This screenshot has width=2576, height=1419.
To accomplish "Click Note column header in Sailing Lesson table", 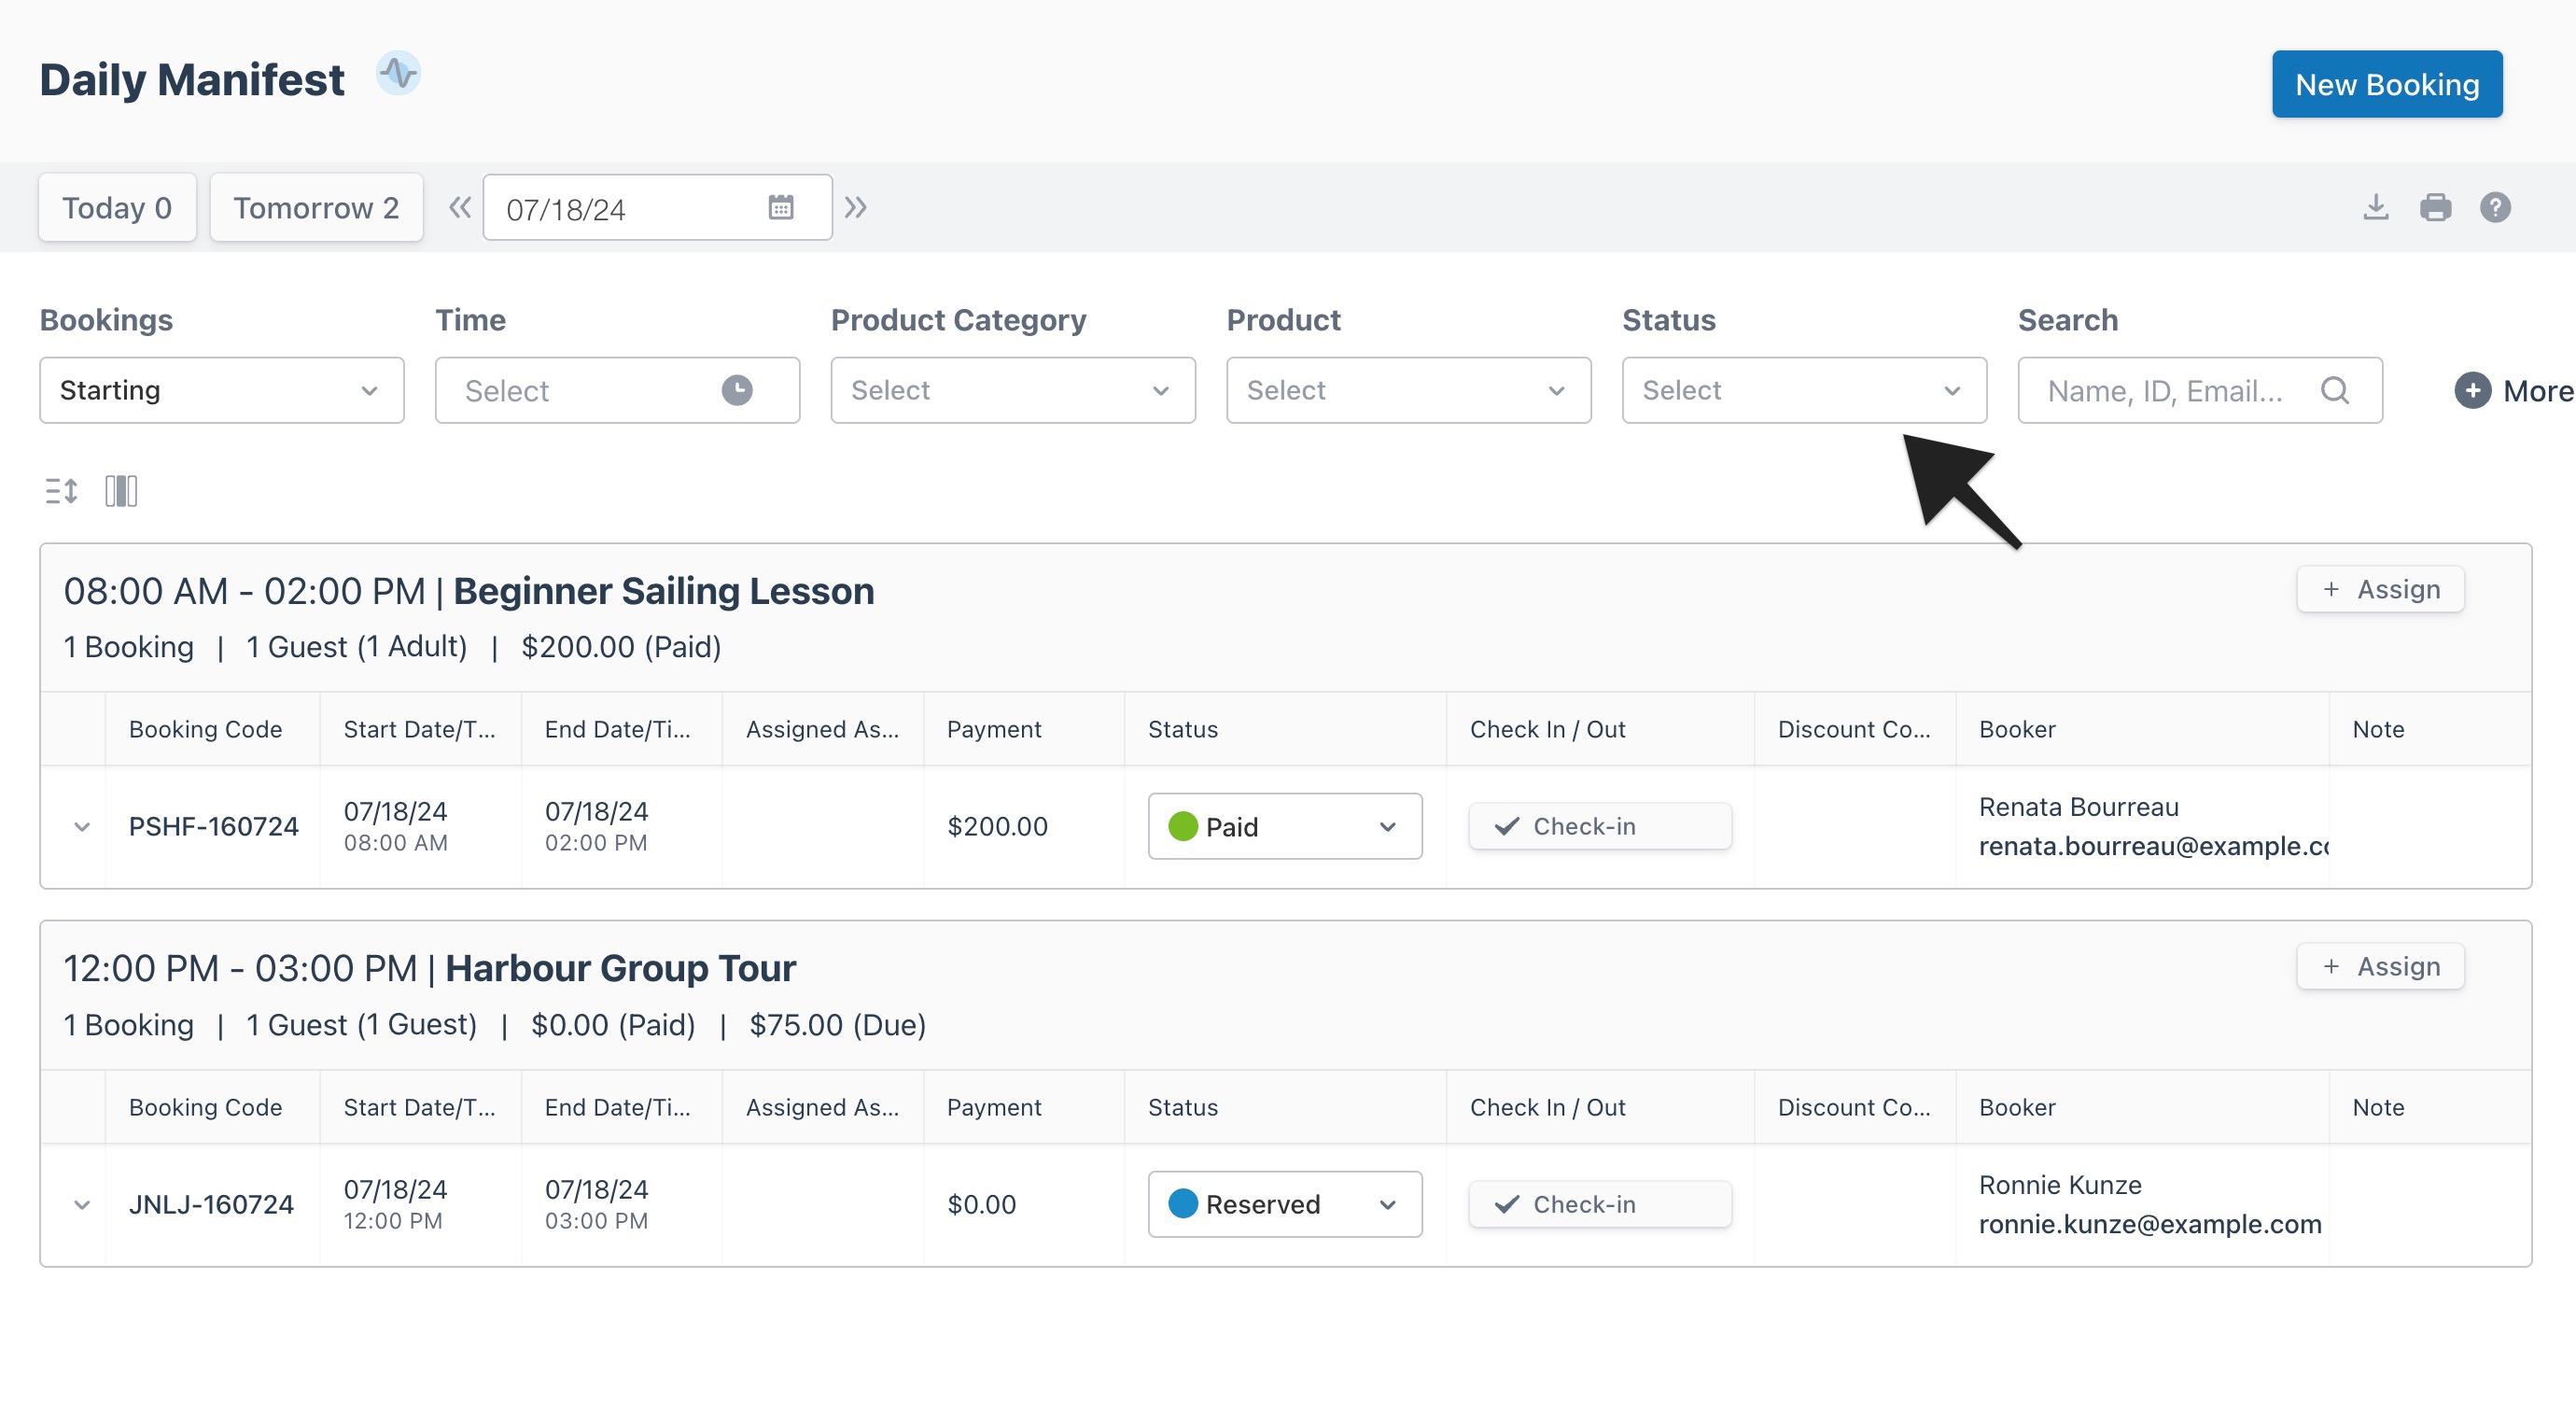I will coord(2378,729).
